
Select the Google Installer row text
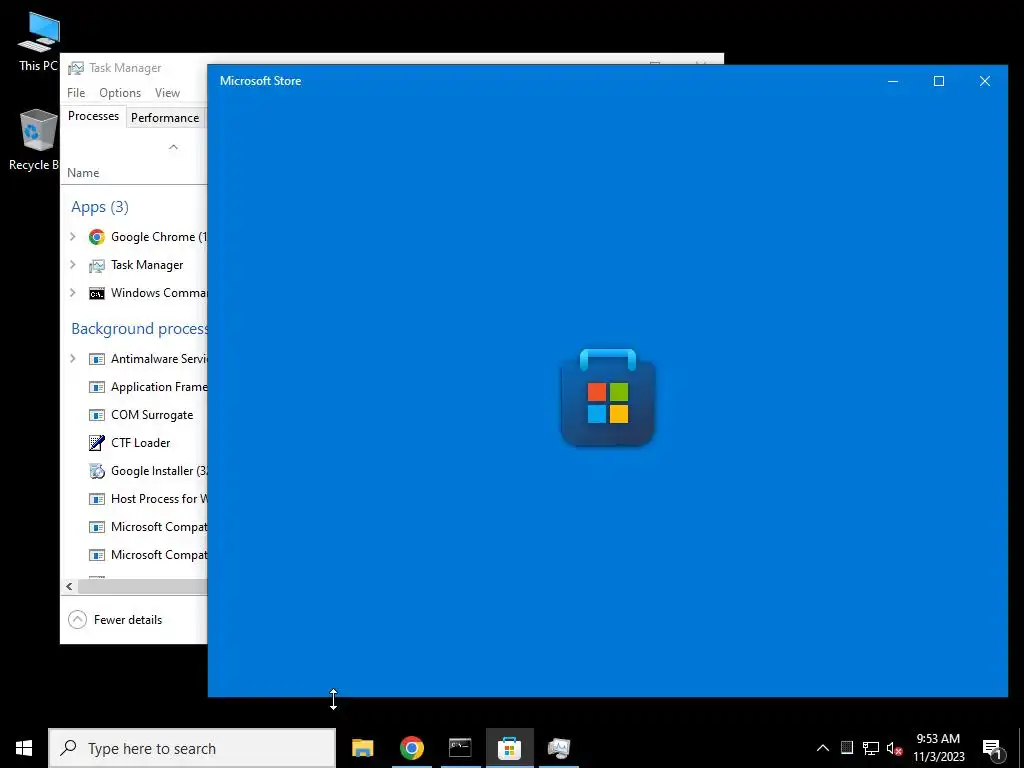[x=159, y=471]
